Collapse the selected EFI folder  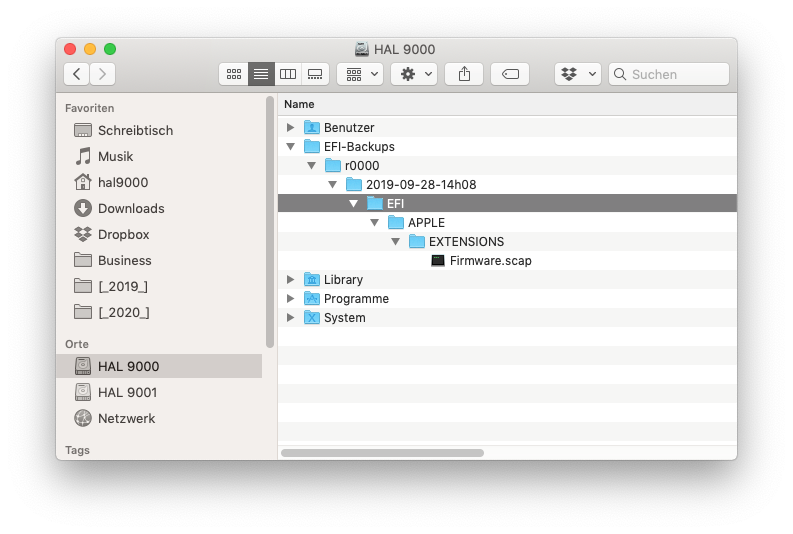[354, 204]
